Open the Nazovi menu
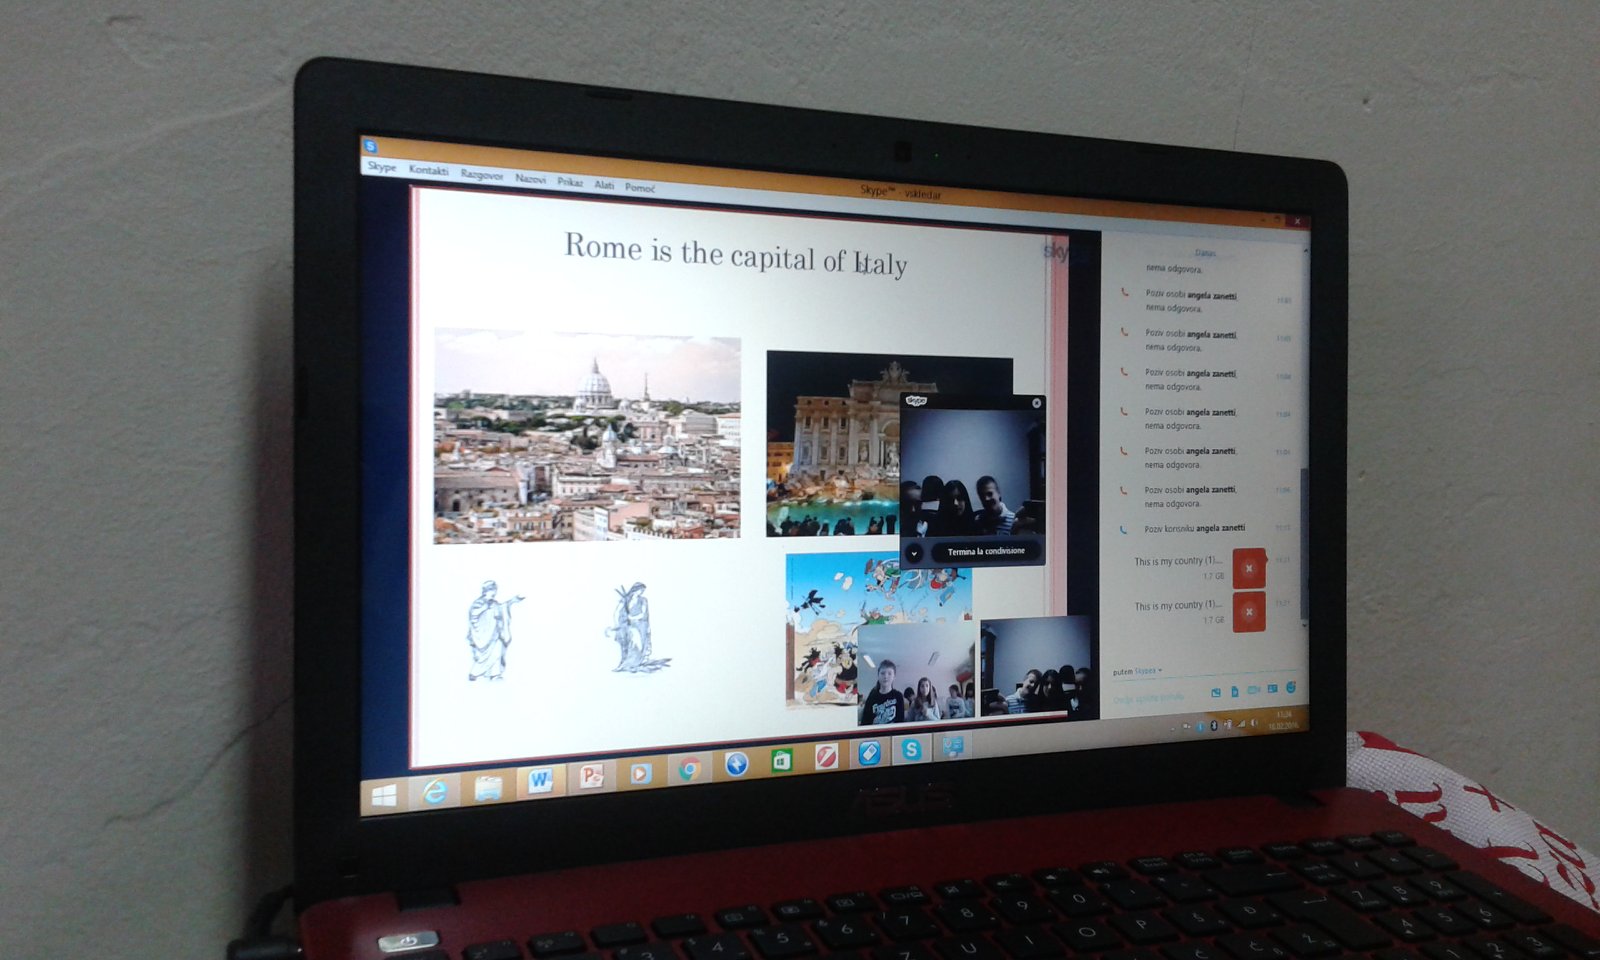The width and height of the screenshot is (1600, 960). pos(530,178)
